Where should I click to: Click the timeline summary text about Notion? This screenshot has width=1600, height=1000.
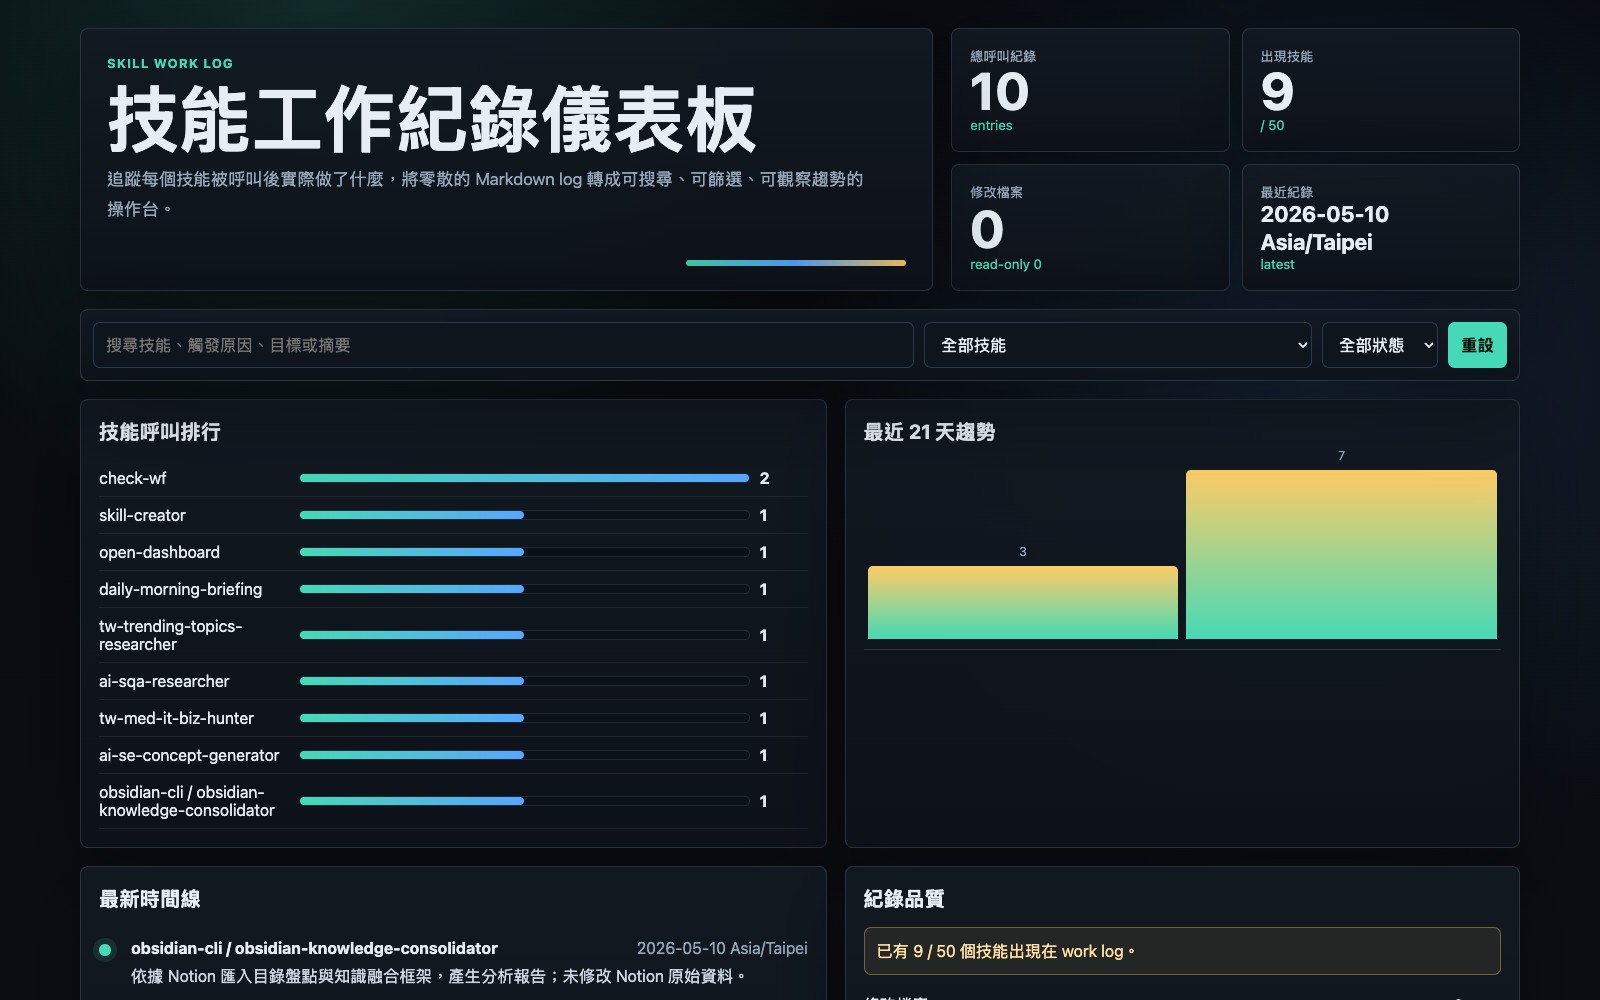click(438, 976)
